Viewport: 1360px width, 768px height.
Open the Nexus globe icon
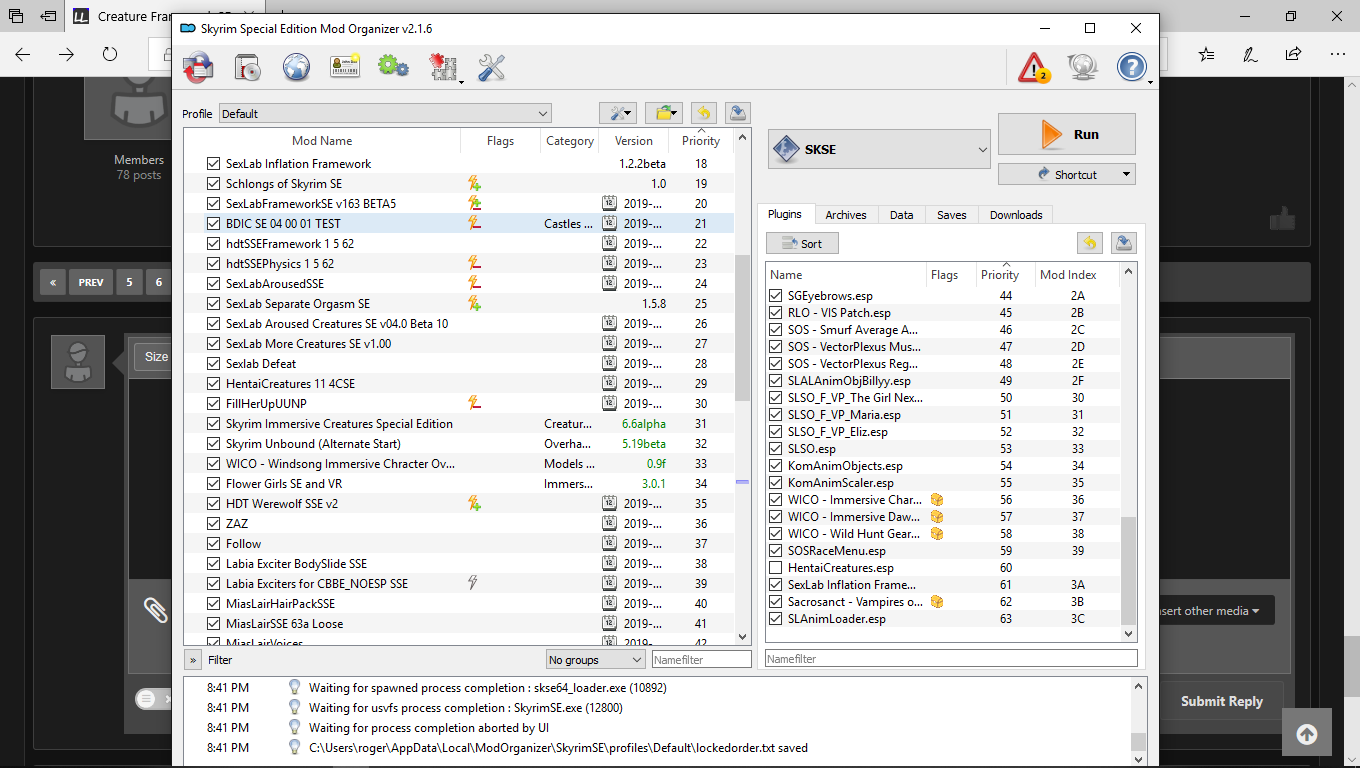pos(296,67)
